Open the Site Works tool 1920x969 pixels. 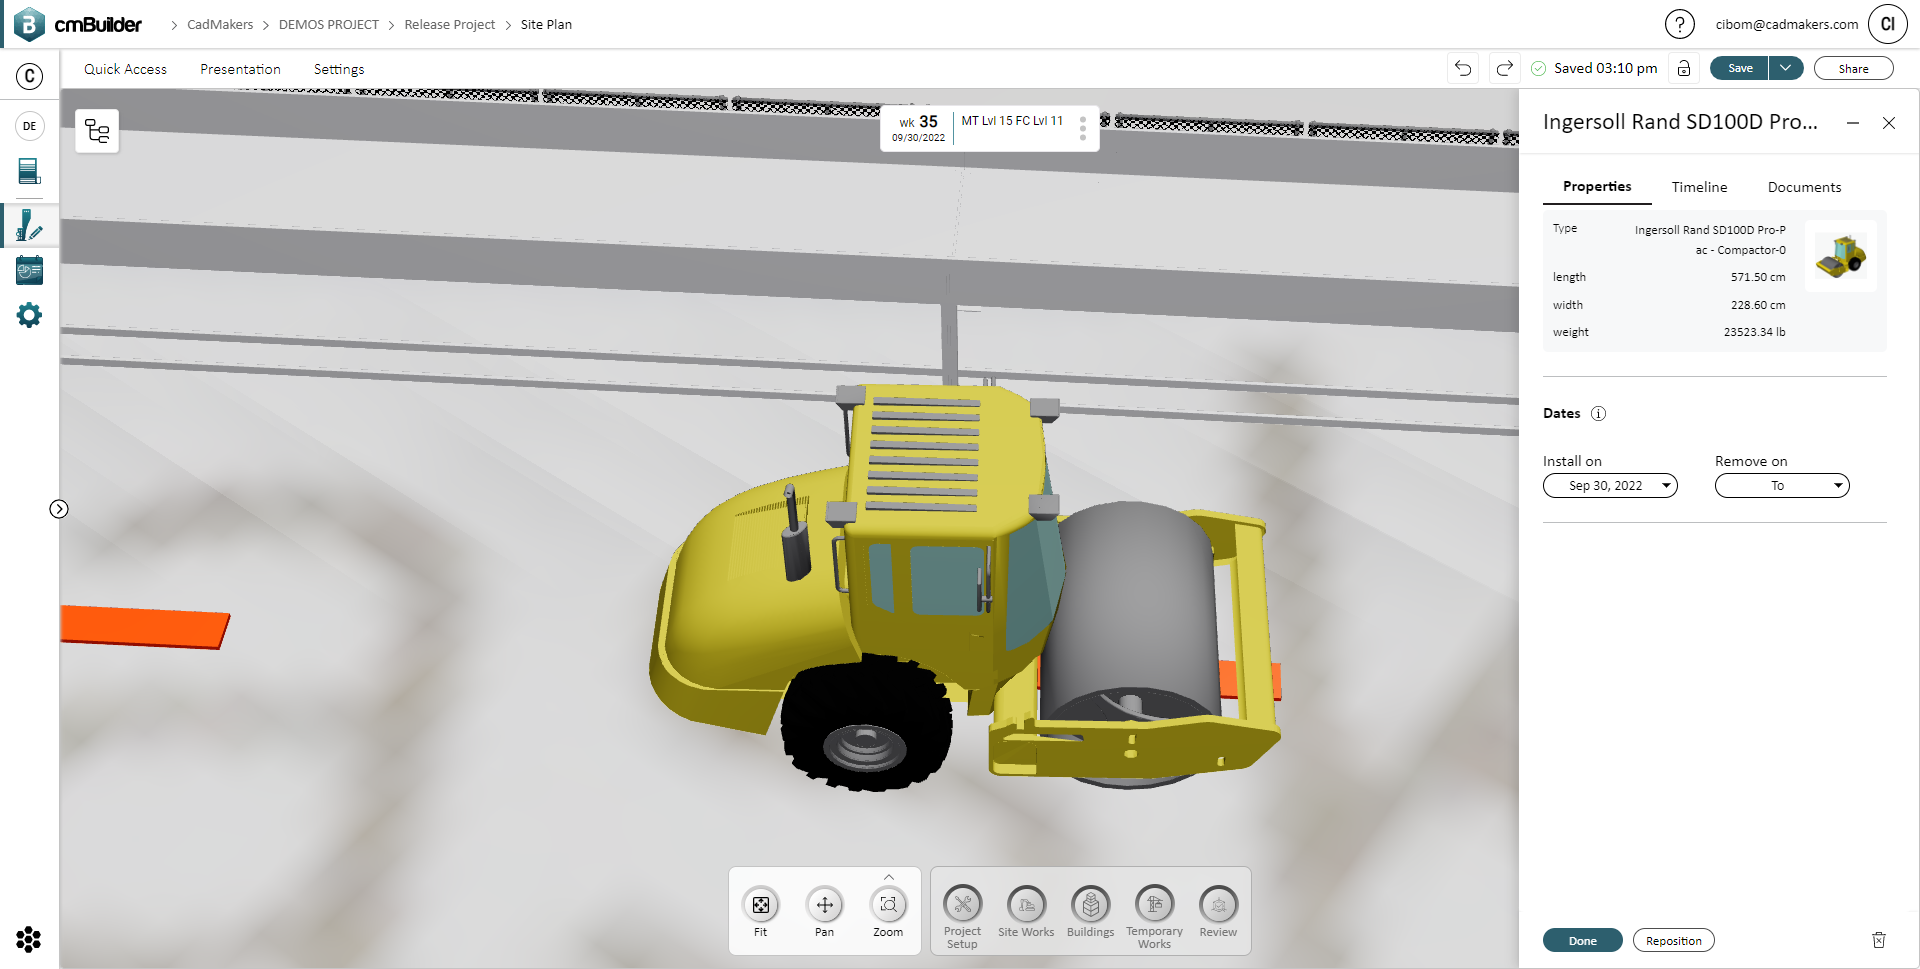pos(1026,912)
